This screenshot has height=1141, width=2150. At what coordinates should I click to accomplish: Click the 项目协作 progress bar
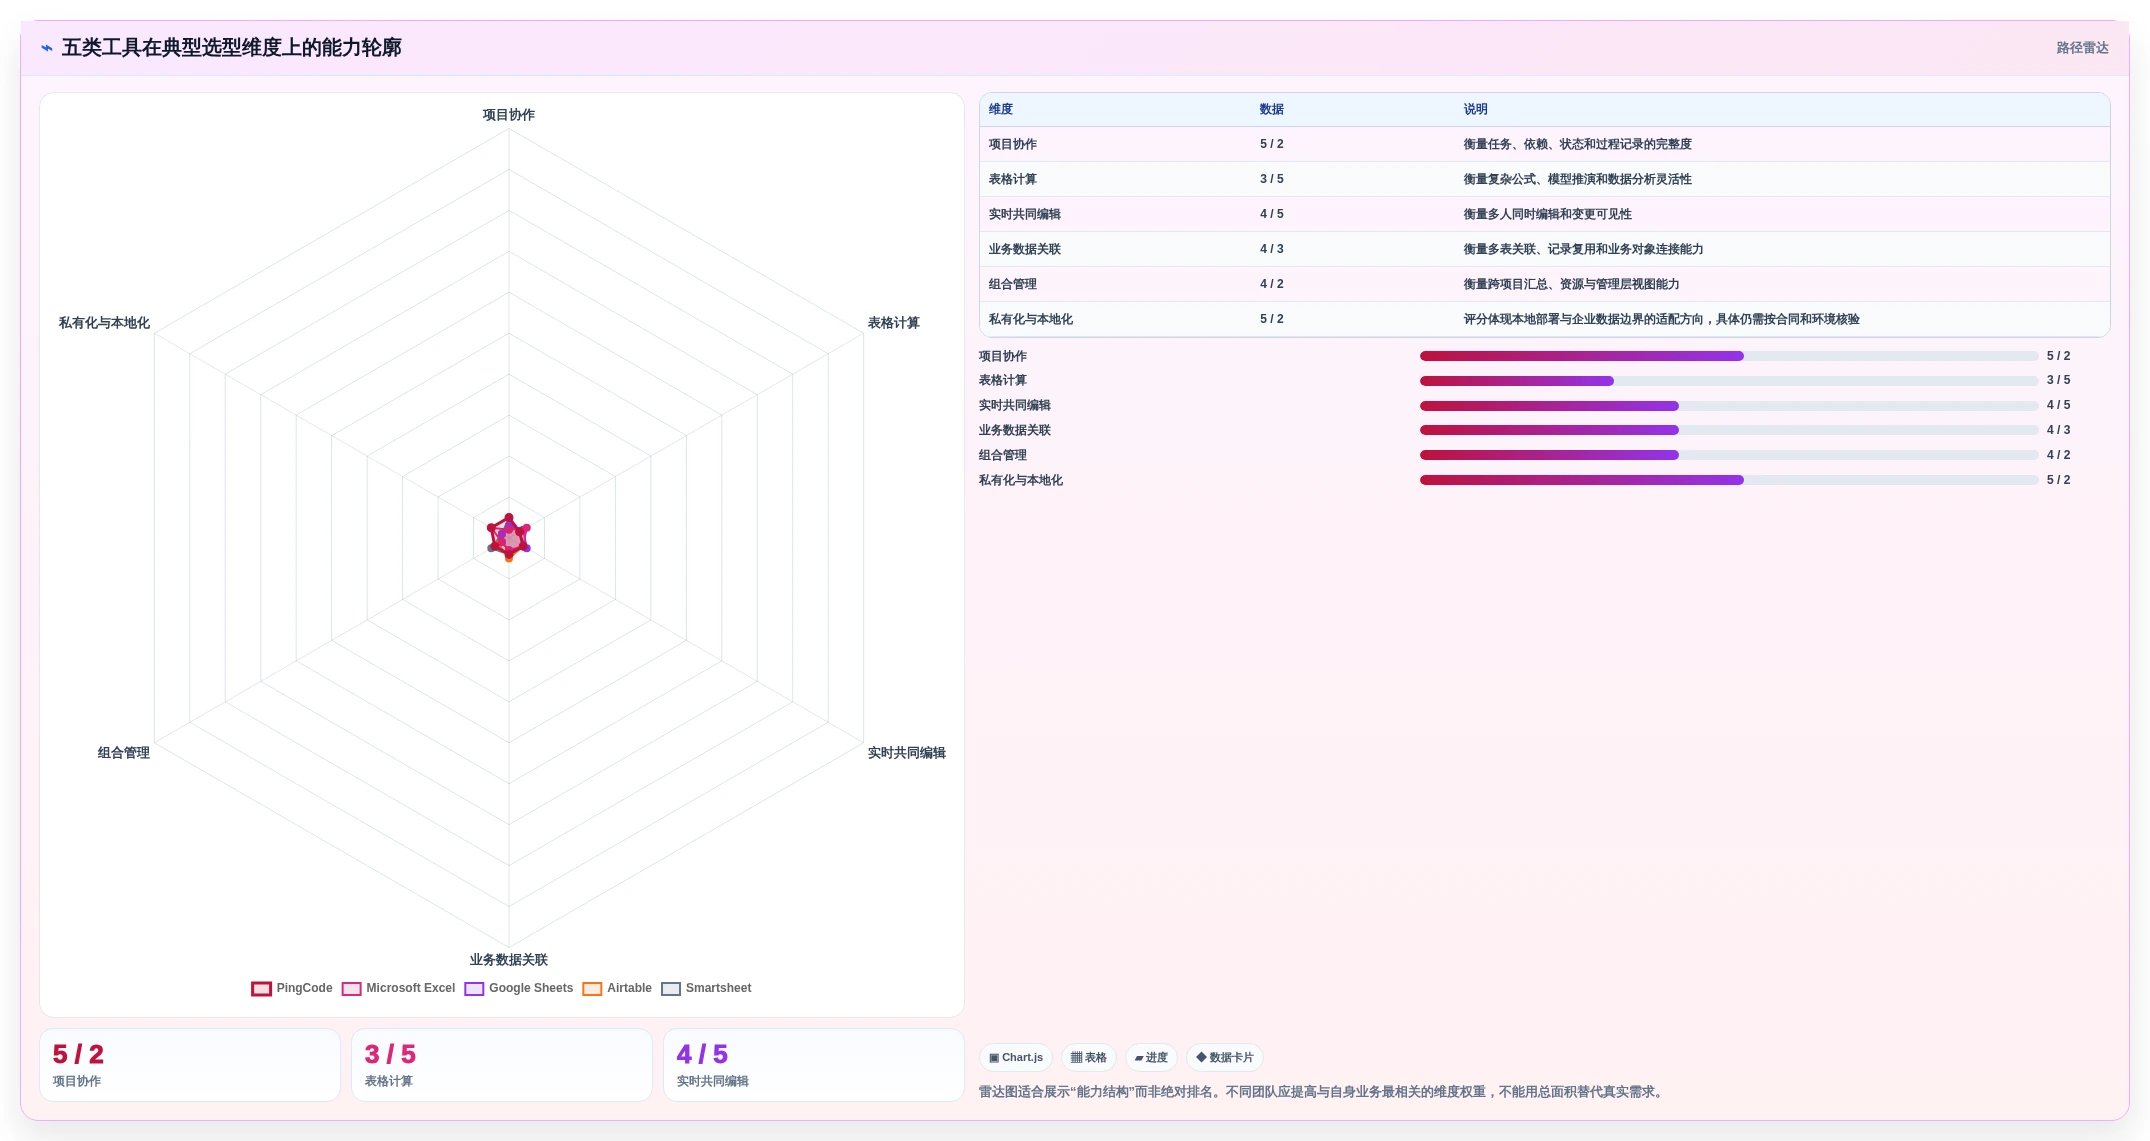1729,356
